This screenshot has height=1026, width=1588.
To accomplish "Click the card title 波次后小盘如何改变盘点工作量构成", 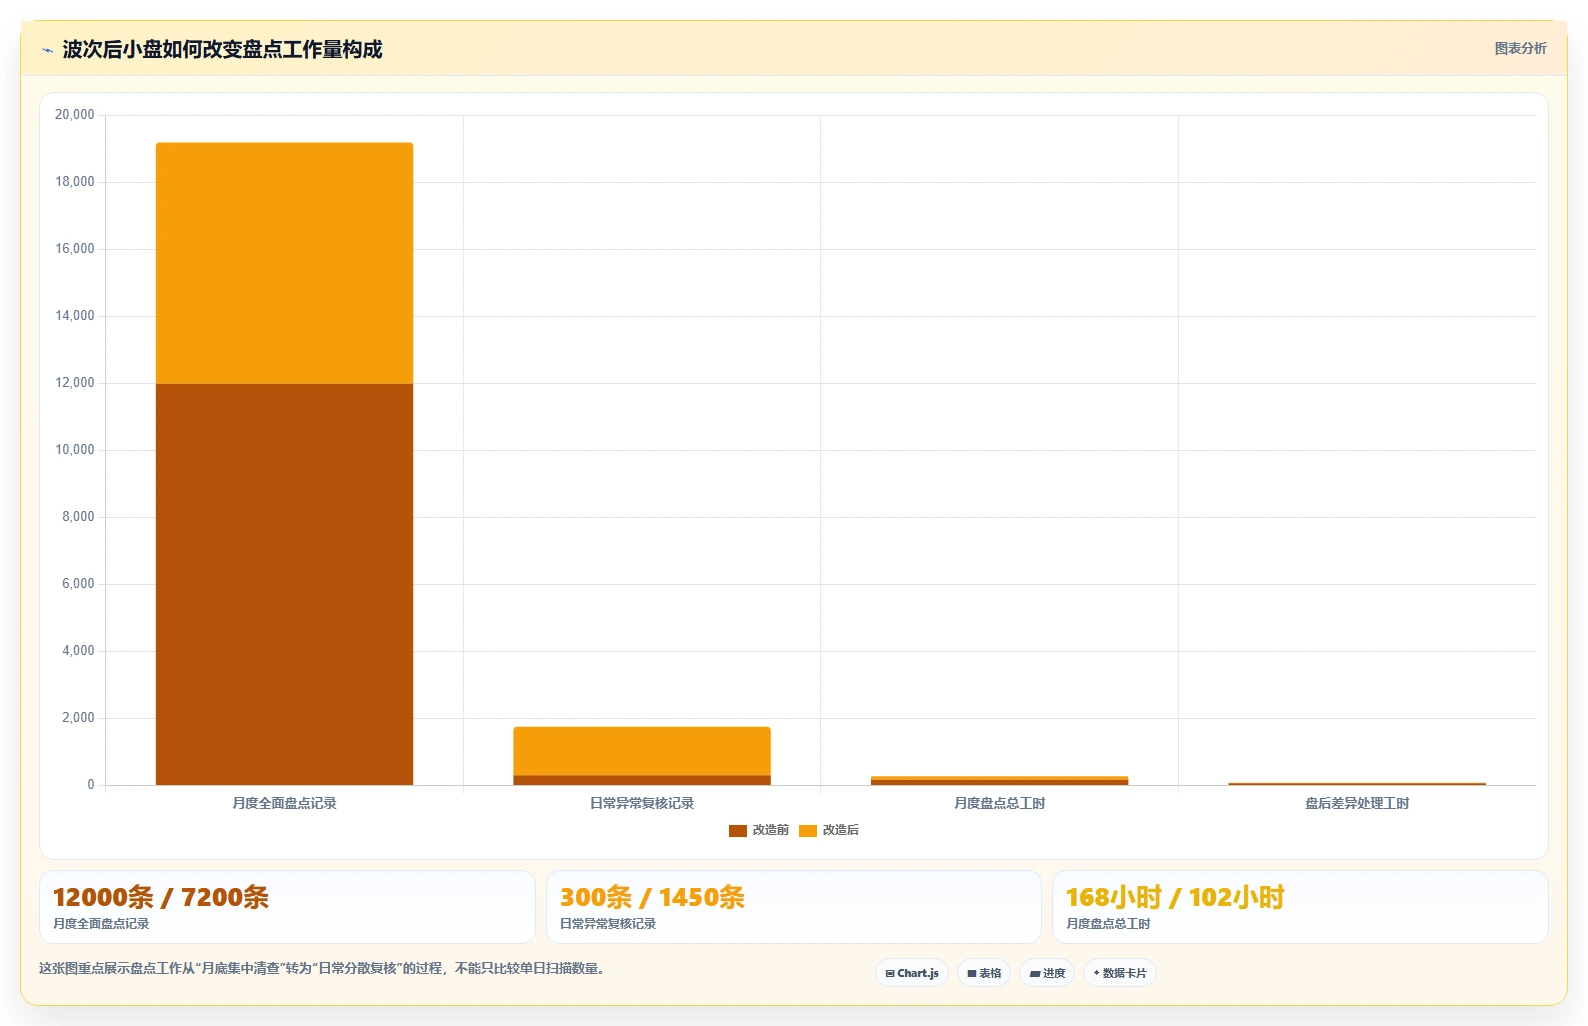I will coord(222,50).
